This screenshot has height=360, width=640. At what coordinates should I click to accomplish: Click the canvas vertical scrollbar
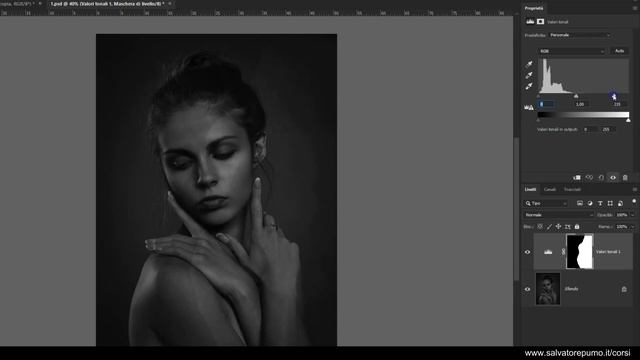pyautogui.click(x=516, y=208)
